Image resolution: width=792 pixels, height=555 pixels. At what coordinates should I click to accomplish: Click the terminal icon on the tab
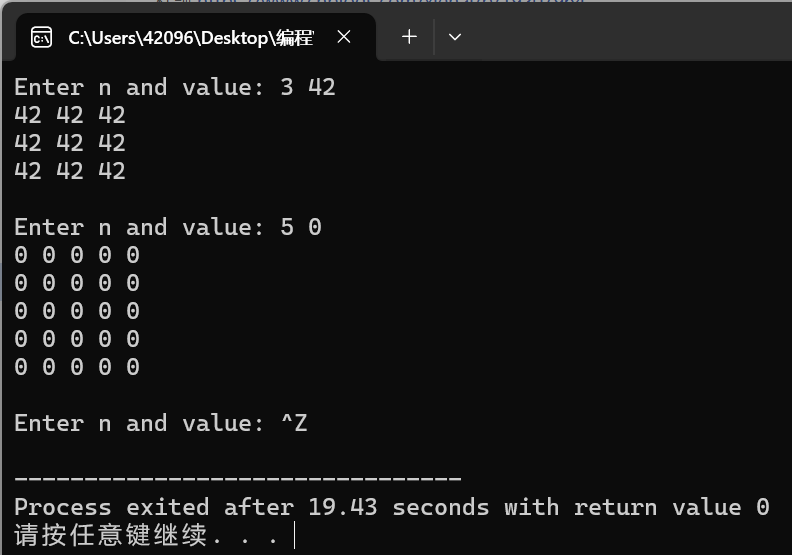(x=41, y=37)
